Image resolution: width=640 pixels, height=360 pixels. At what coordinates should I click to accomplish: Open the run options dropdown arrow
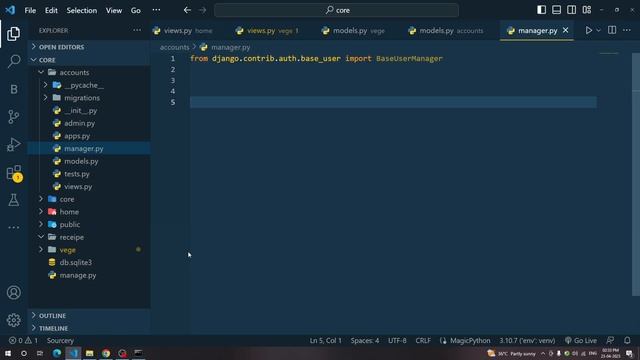pyautogui.click(x=598, y=30)
